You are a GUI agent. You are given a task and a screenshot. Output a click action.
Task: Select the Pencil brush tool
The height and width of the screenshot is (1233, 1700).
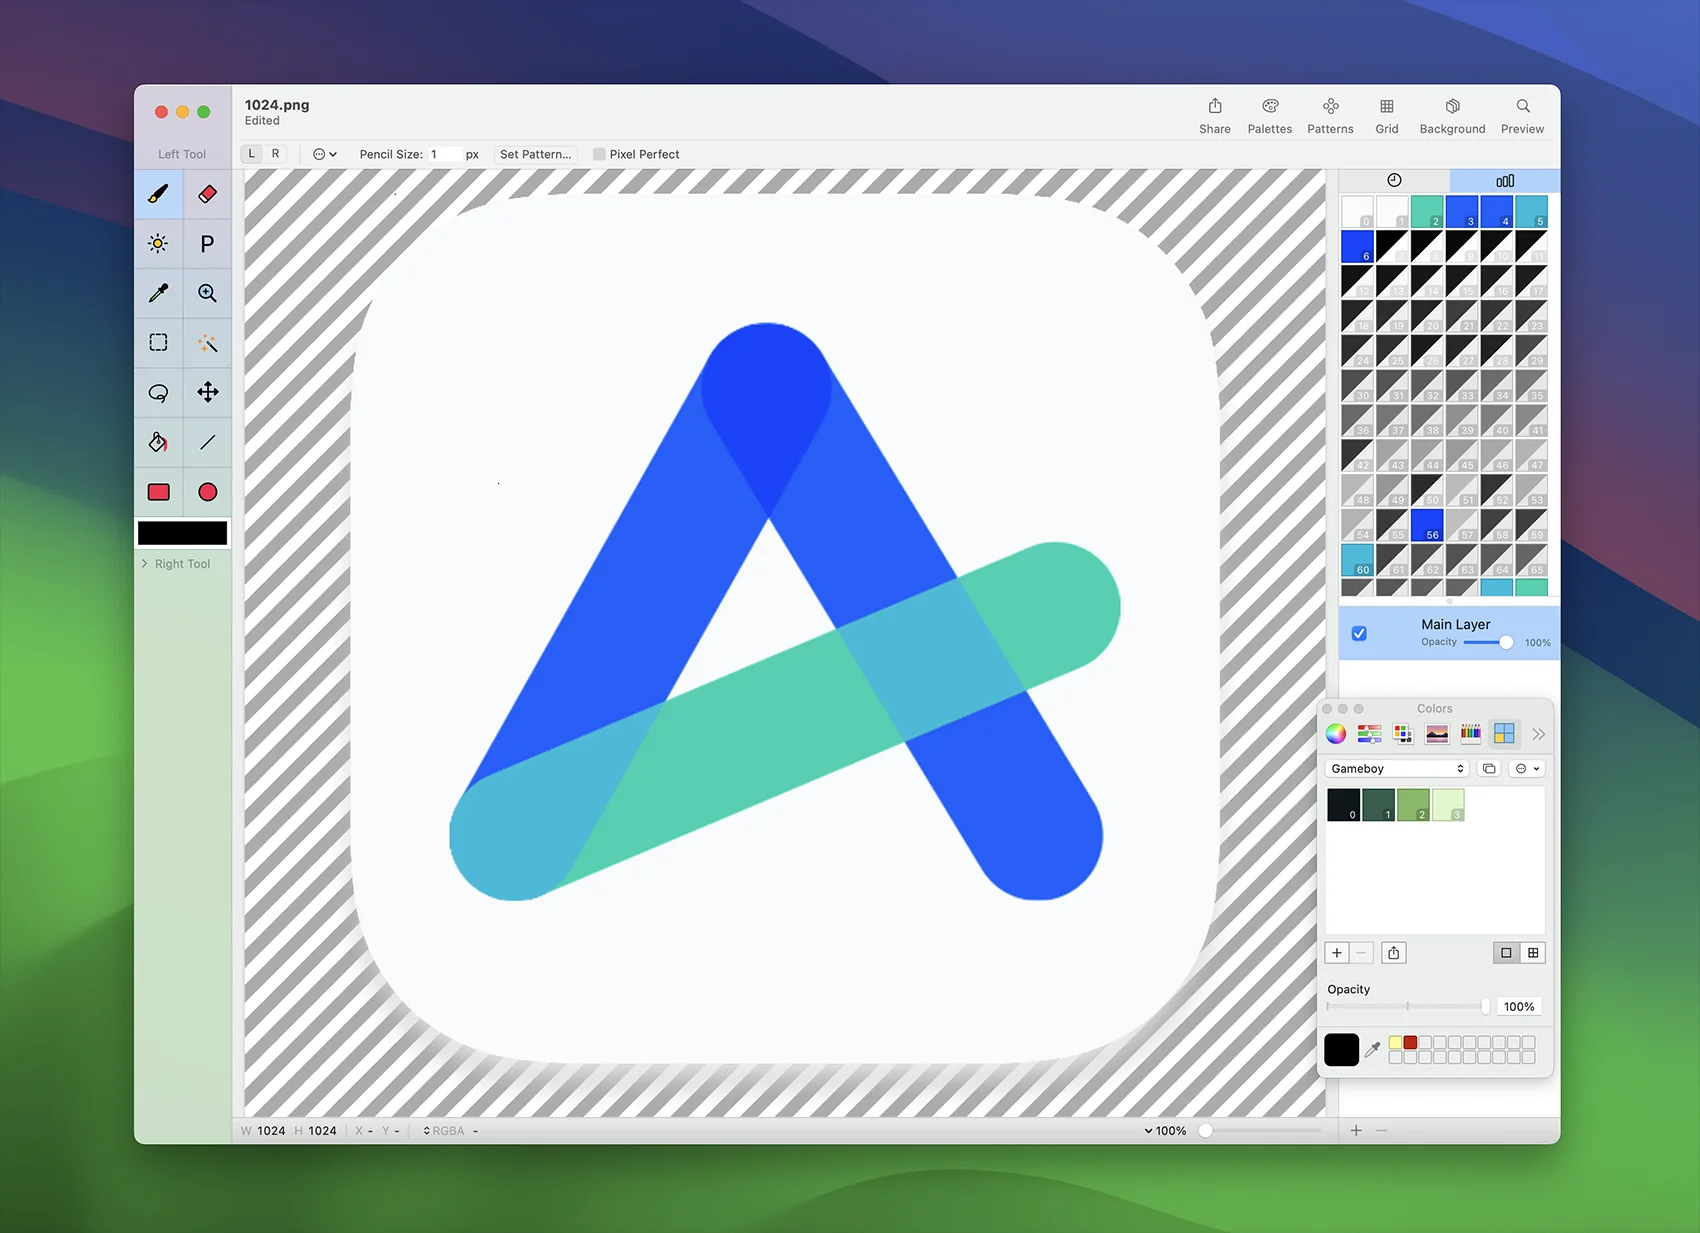tap(158, 194)
